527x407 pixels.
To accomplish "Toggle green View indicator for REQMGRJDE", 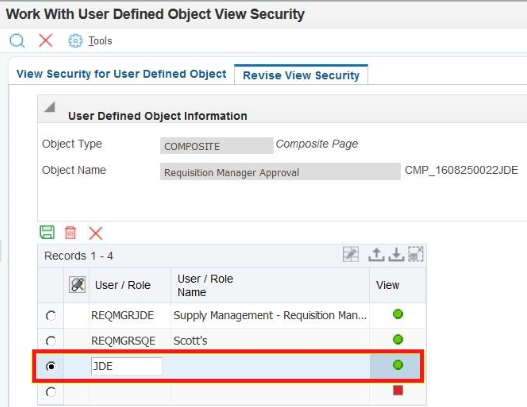I will click(398, 314).
